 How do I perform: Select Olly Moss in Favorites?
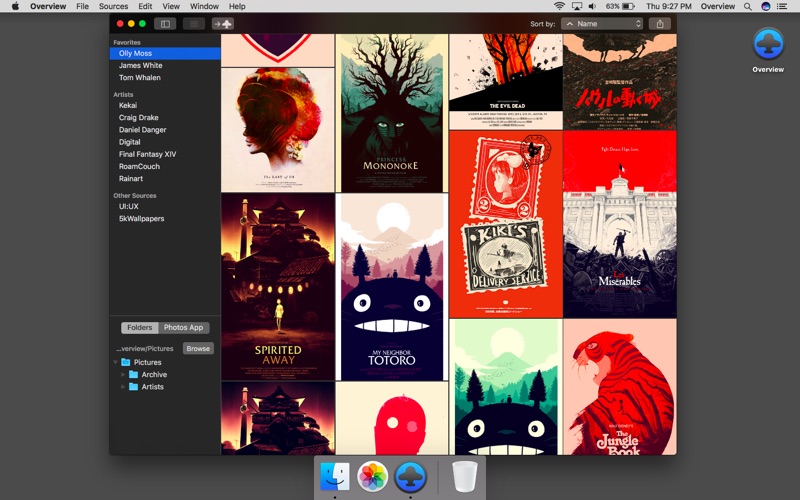click(165, 53)
